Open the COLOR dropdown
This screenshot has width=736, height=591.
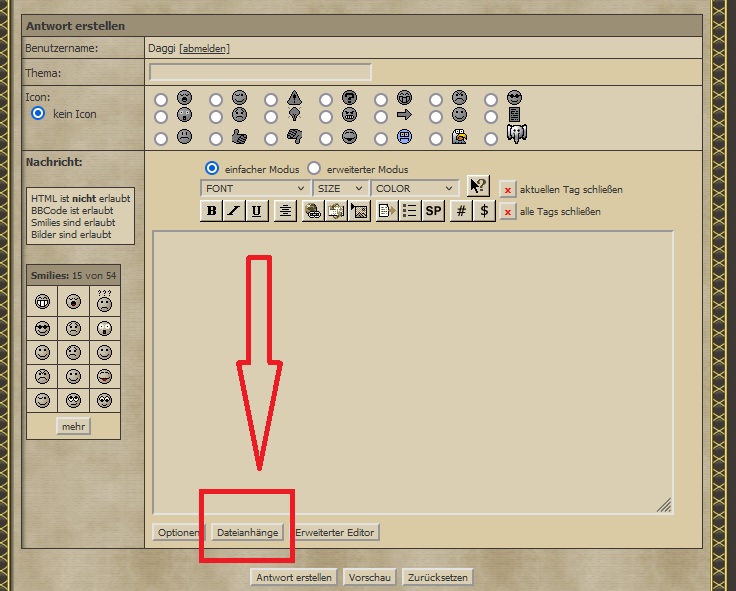pos(414,188)
